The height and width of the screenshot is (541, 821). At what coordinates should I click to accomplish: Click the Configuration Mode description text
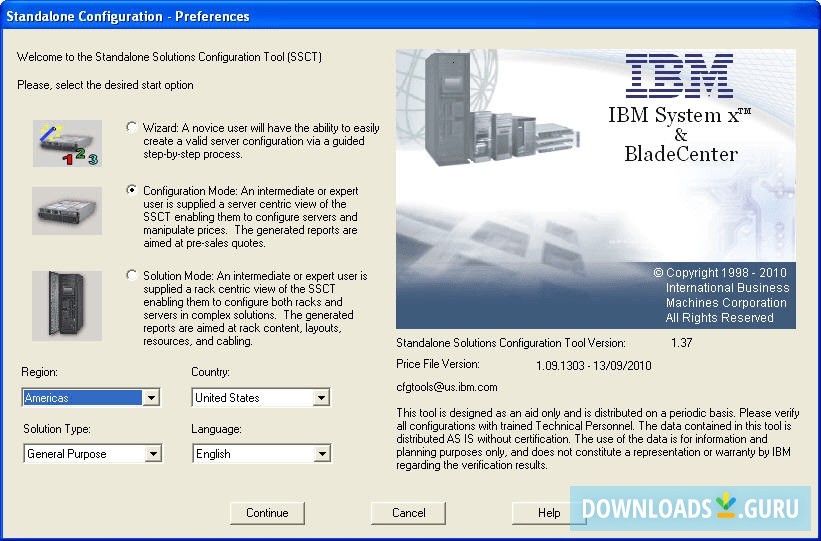tap(251, 217)
